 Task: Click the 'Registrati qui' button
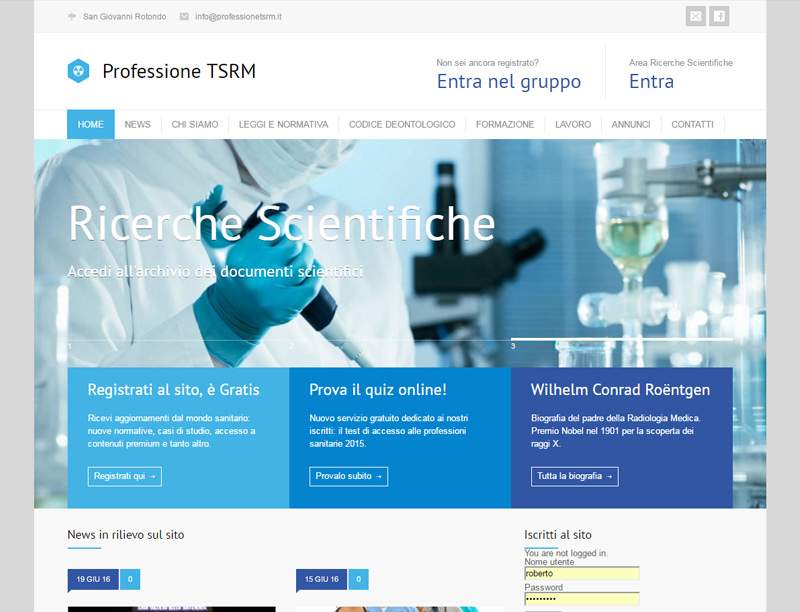point(124,476)
